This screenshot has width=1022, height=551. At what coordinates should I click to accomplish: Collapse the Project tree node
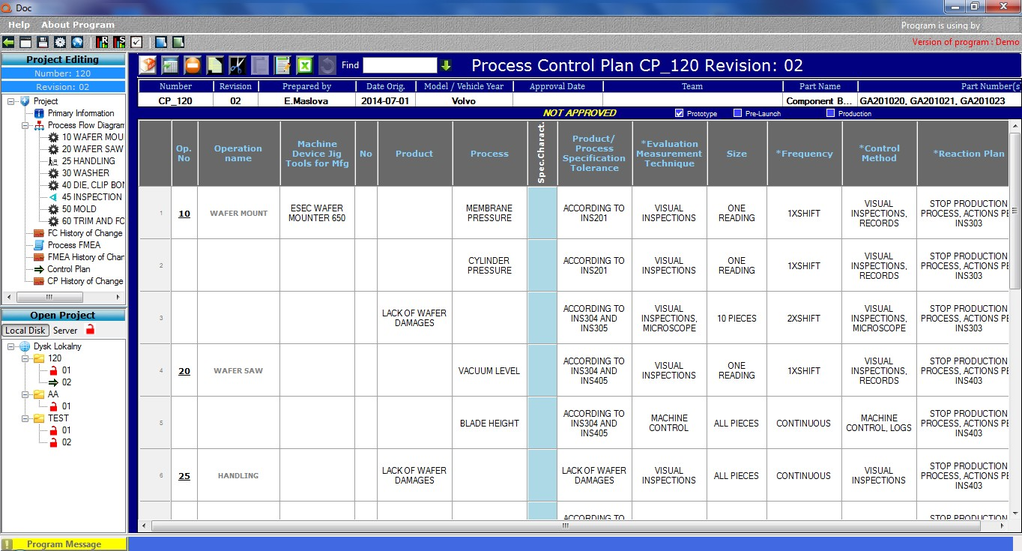click(11, 101)
